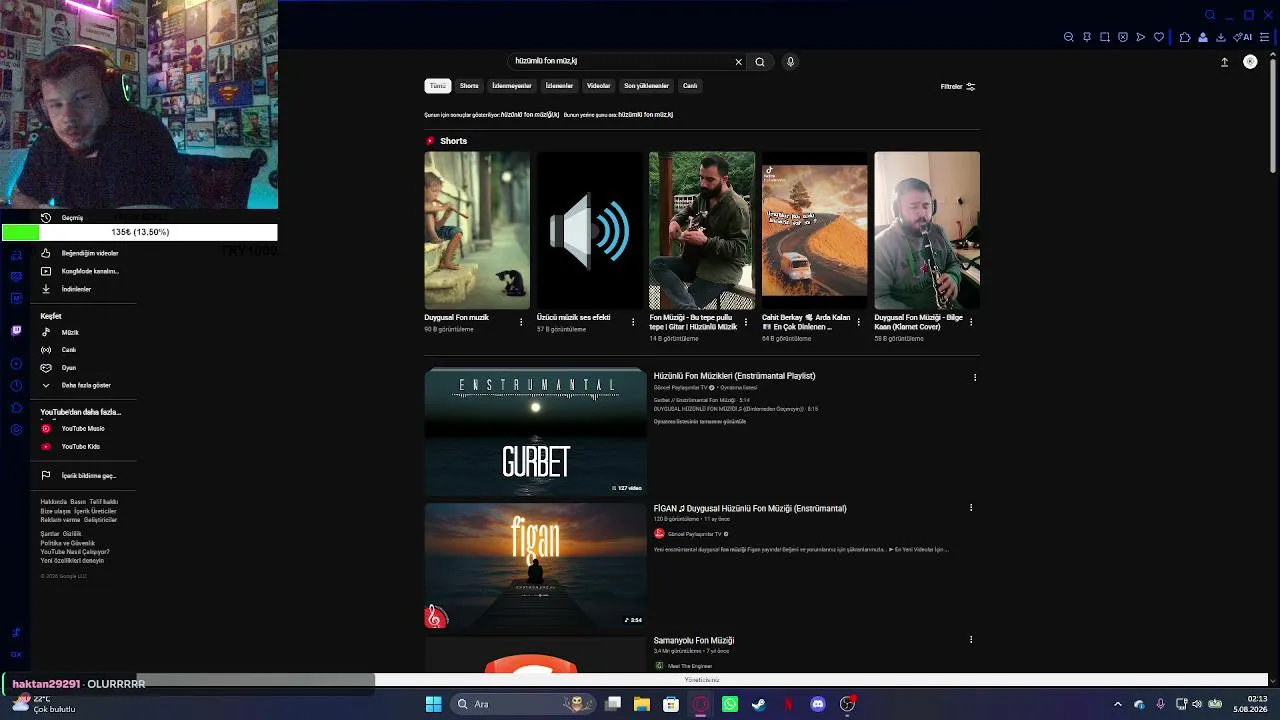Select the Canlı filter chip
This screenshot has width=1280, height=720.
click(x=690, y=86)
